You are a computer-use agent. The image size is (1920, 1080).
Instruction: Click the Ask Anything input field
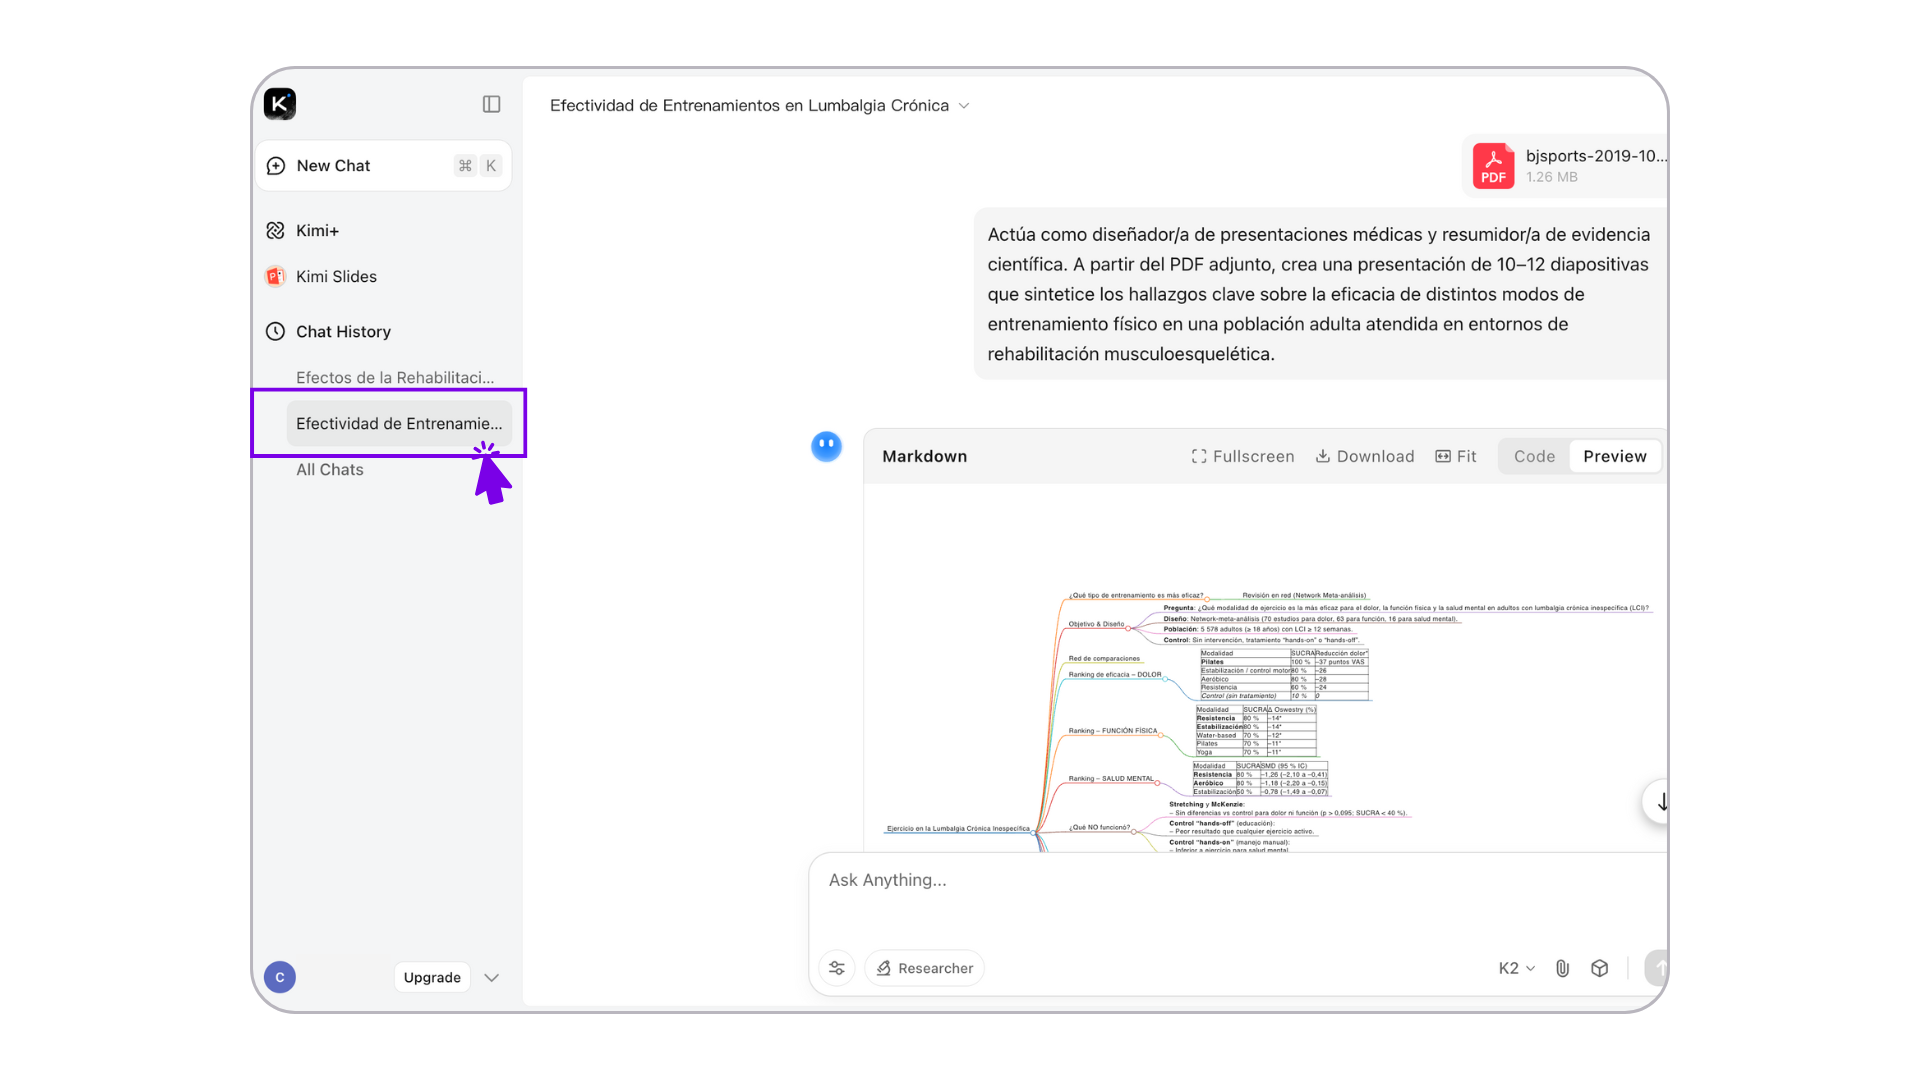coord(1200,880)
